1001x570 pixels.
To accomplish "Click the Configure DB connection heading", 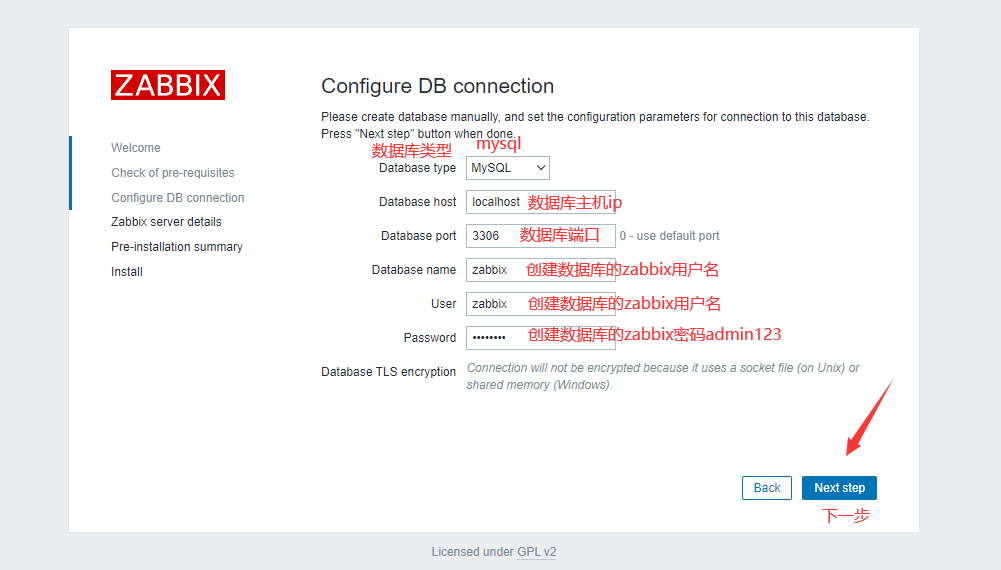I will point(437,86).
